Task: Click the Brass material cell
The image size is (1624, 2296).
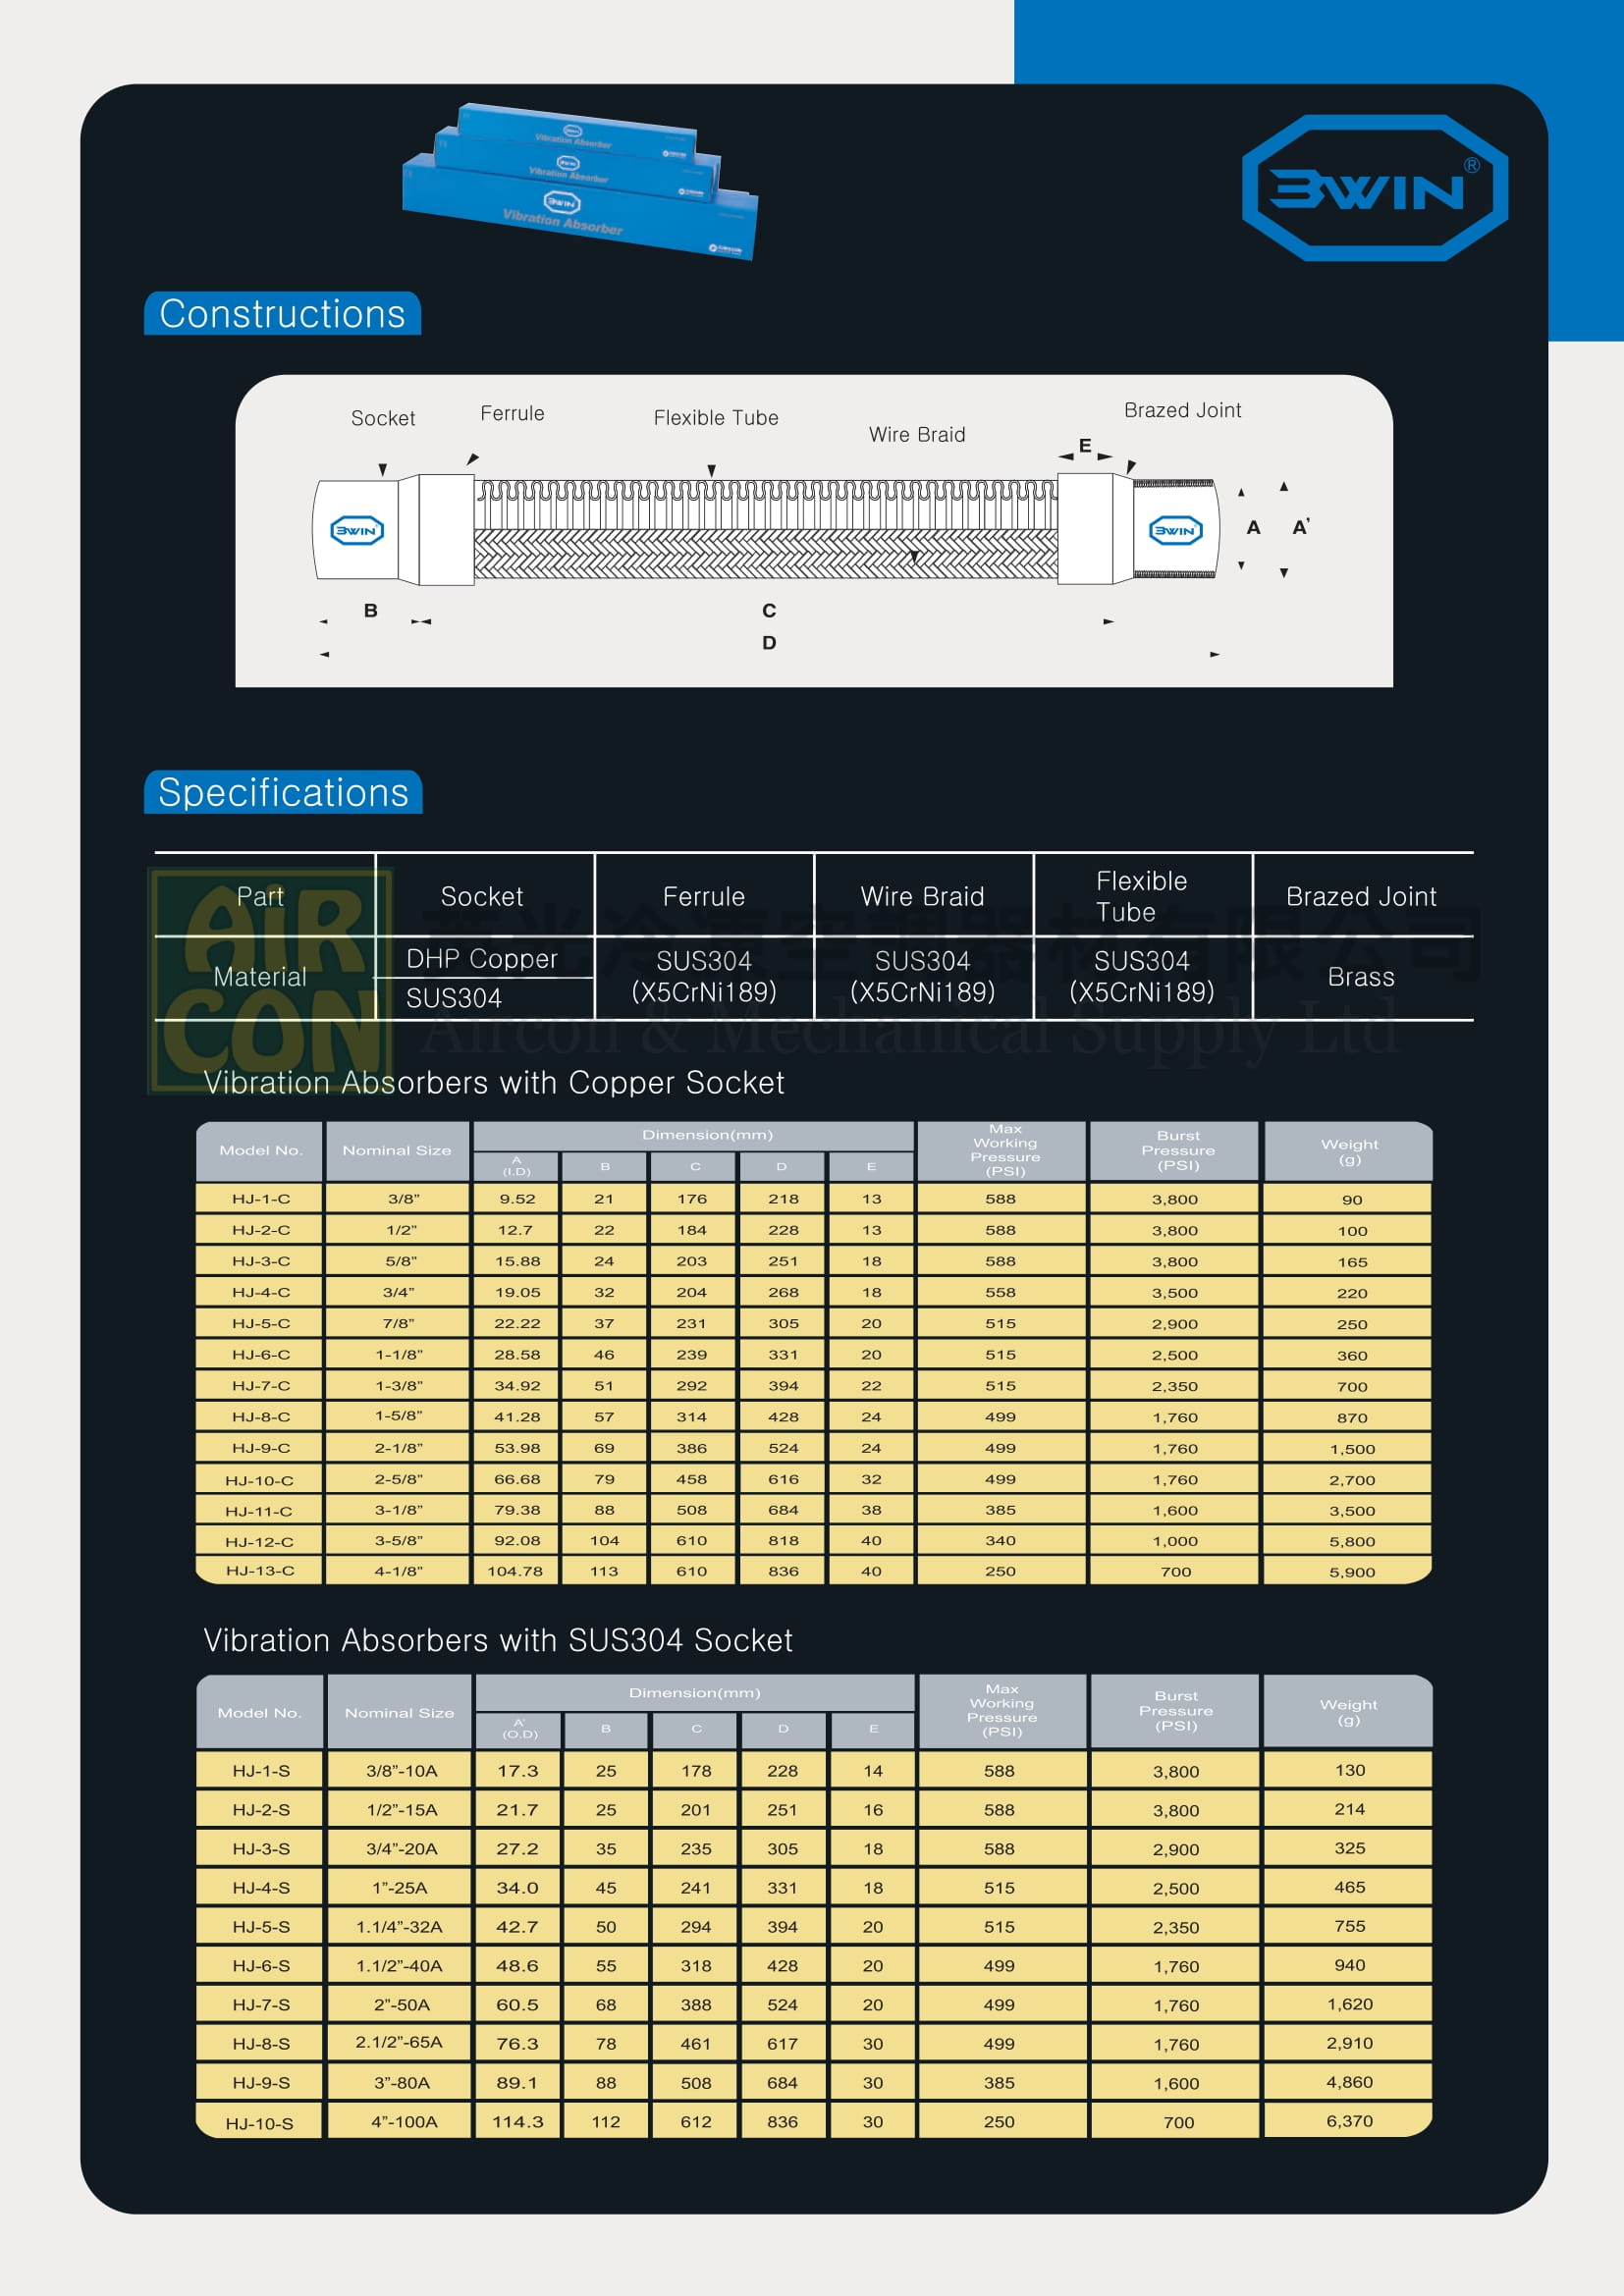Action: pos(1361,977)
